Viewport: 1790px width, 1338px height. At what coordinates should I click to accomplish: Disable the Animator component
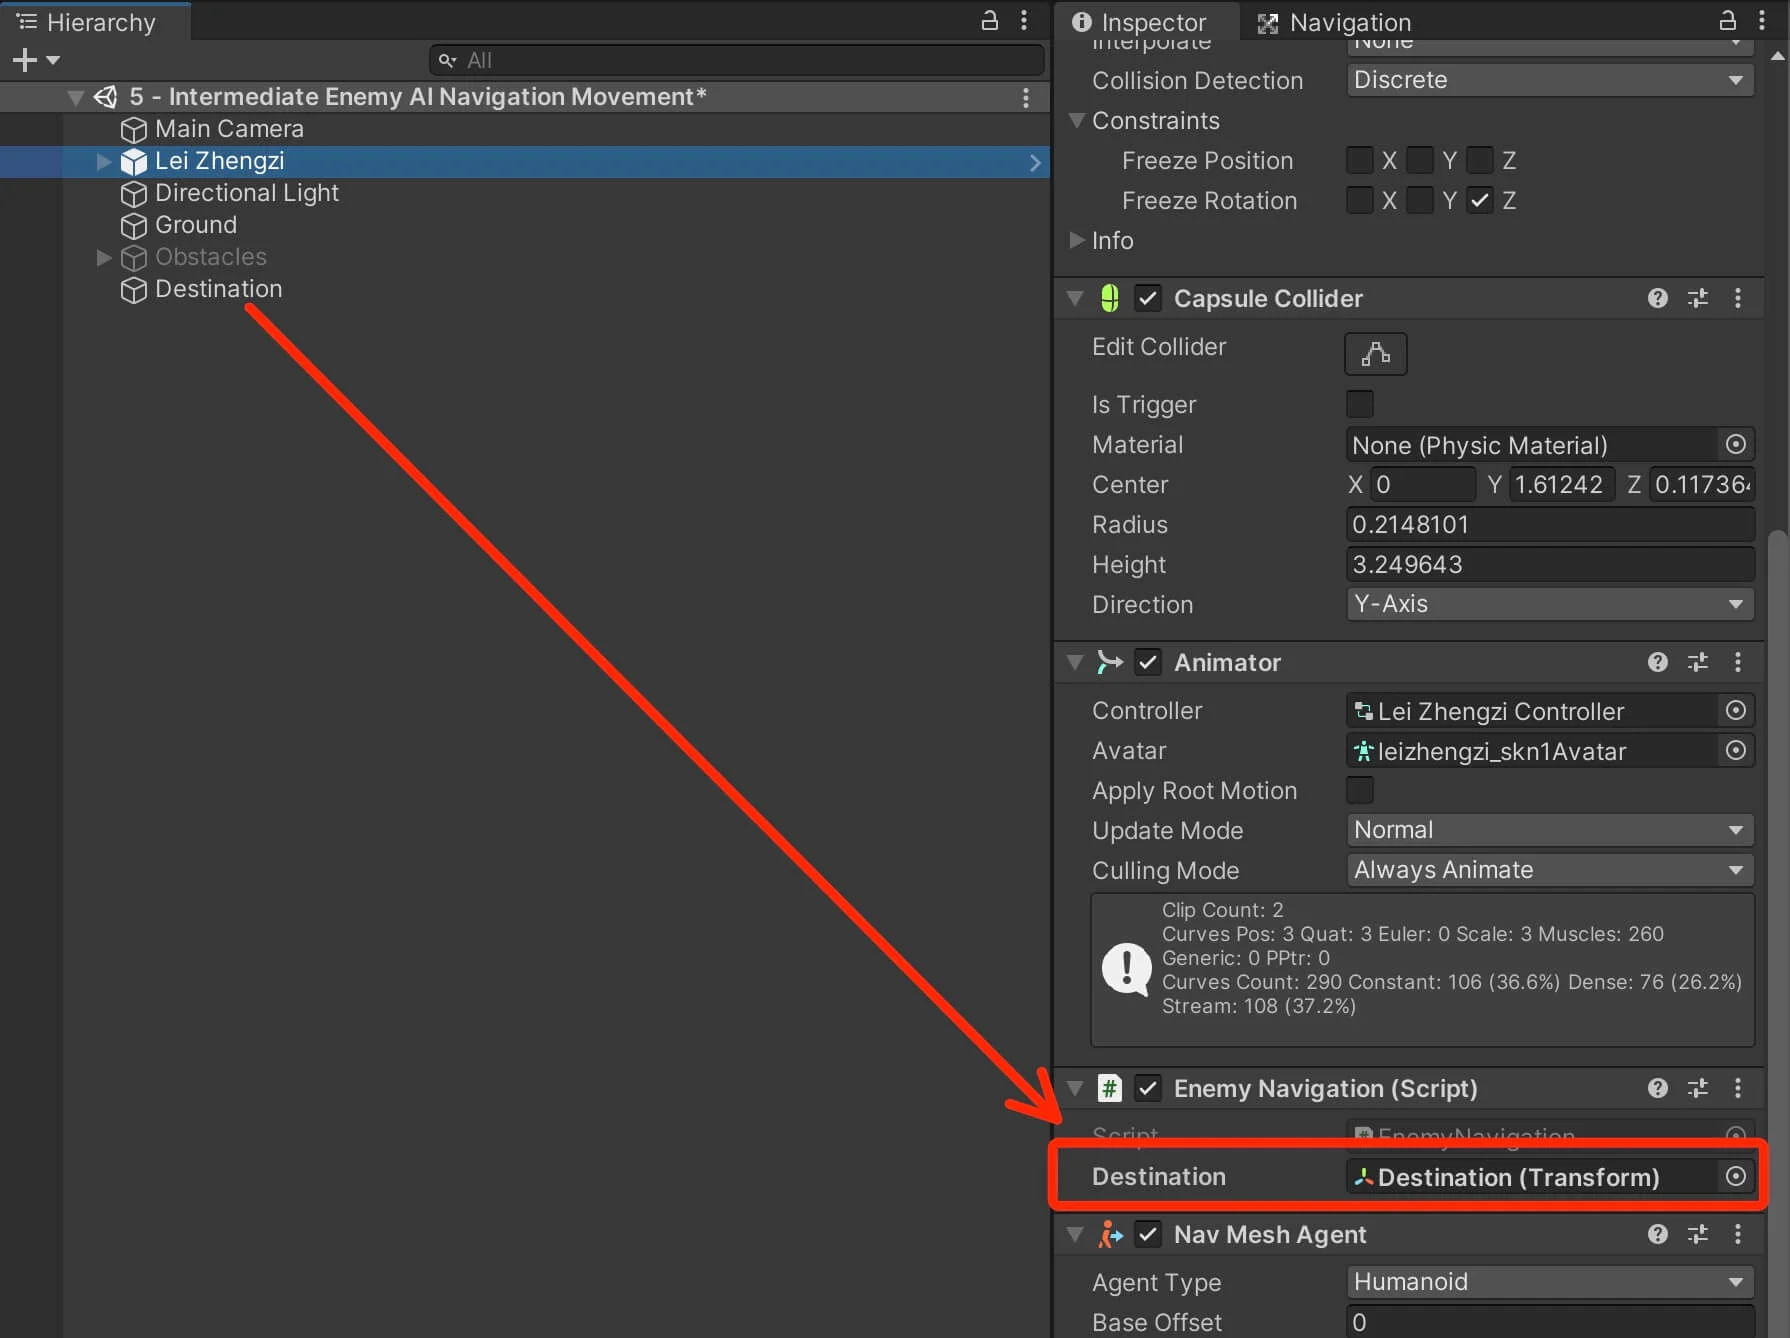pyautogui.click(x=1148, y=662)
